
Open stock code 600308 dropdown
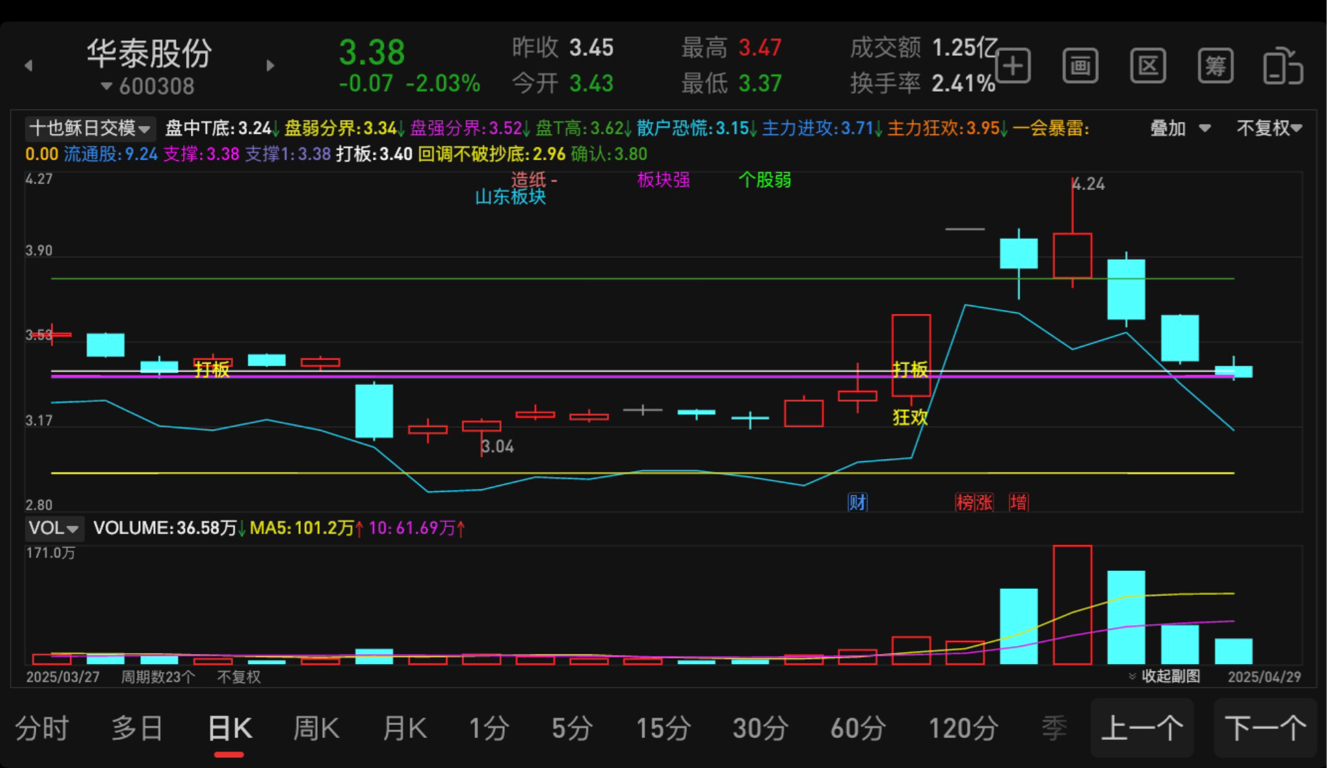click(x=148, y=87)
